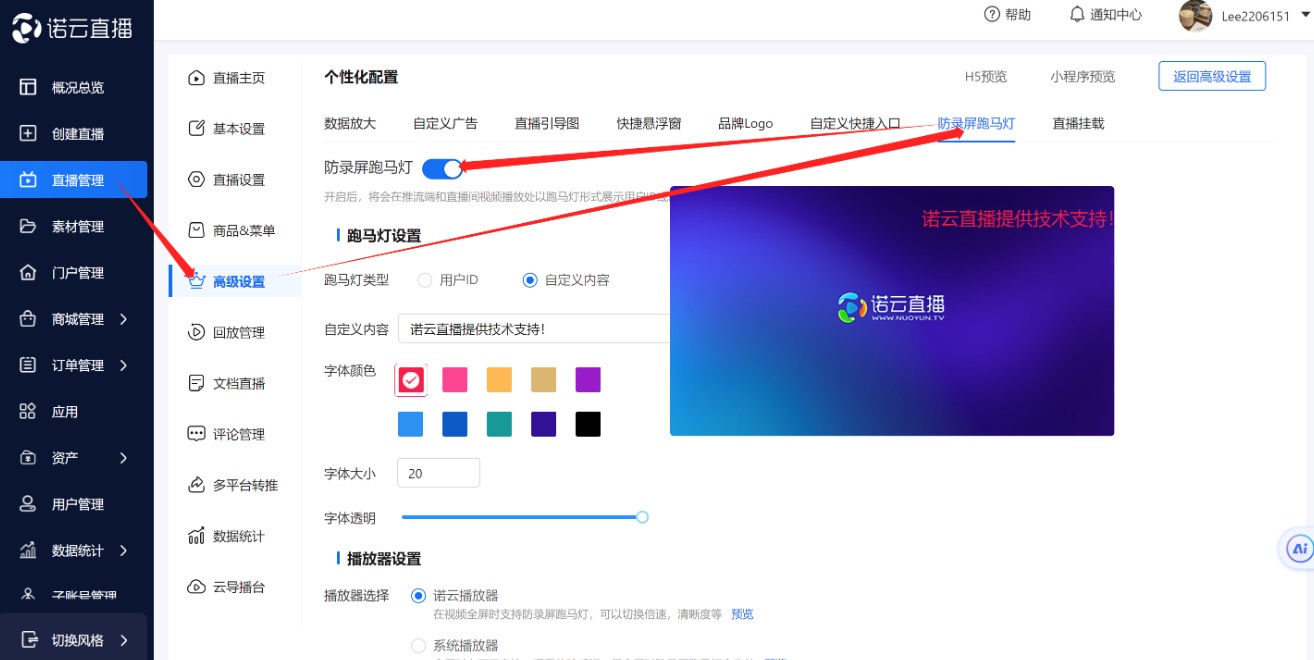The image size is (1314, 660).
Task: Click the 评论管理 chat bubble icon
Action: tap(196, 434)
